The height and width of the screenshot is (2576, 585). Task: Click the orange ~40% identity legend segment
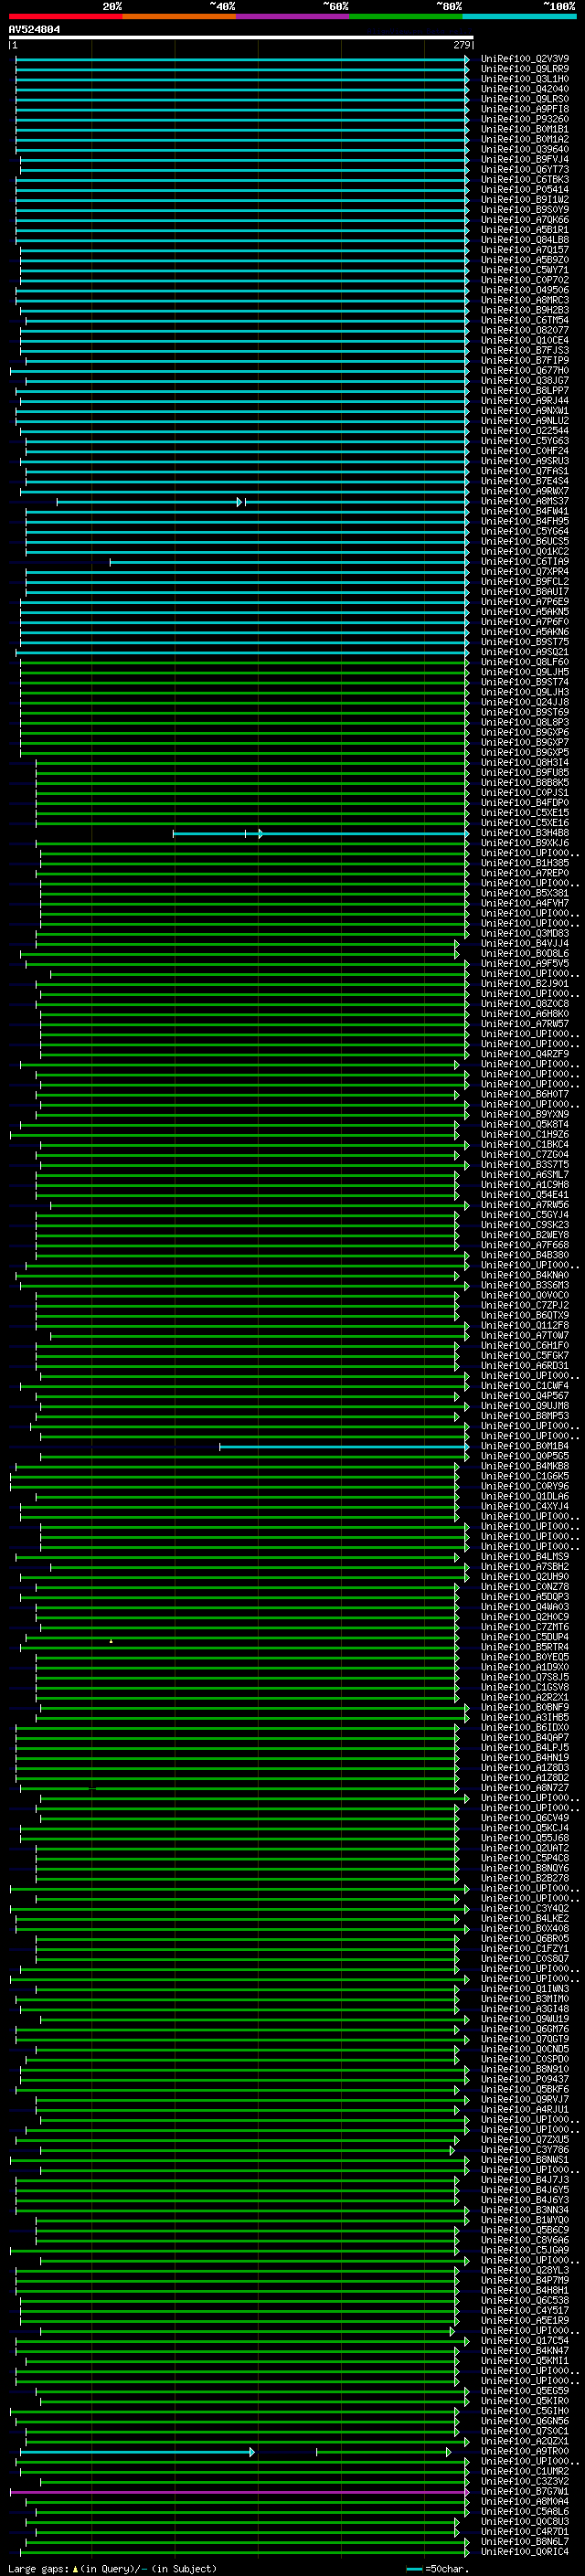[x=179, y=16]
